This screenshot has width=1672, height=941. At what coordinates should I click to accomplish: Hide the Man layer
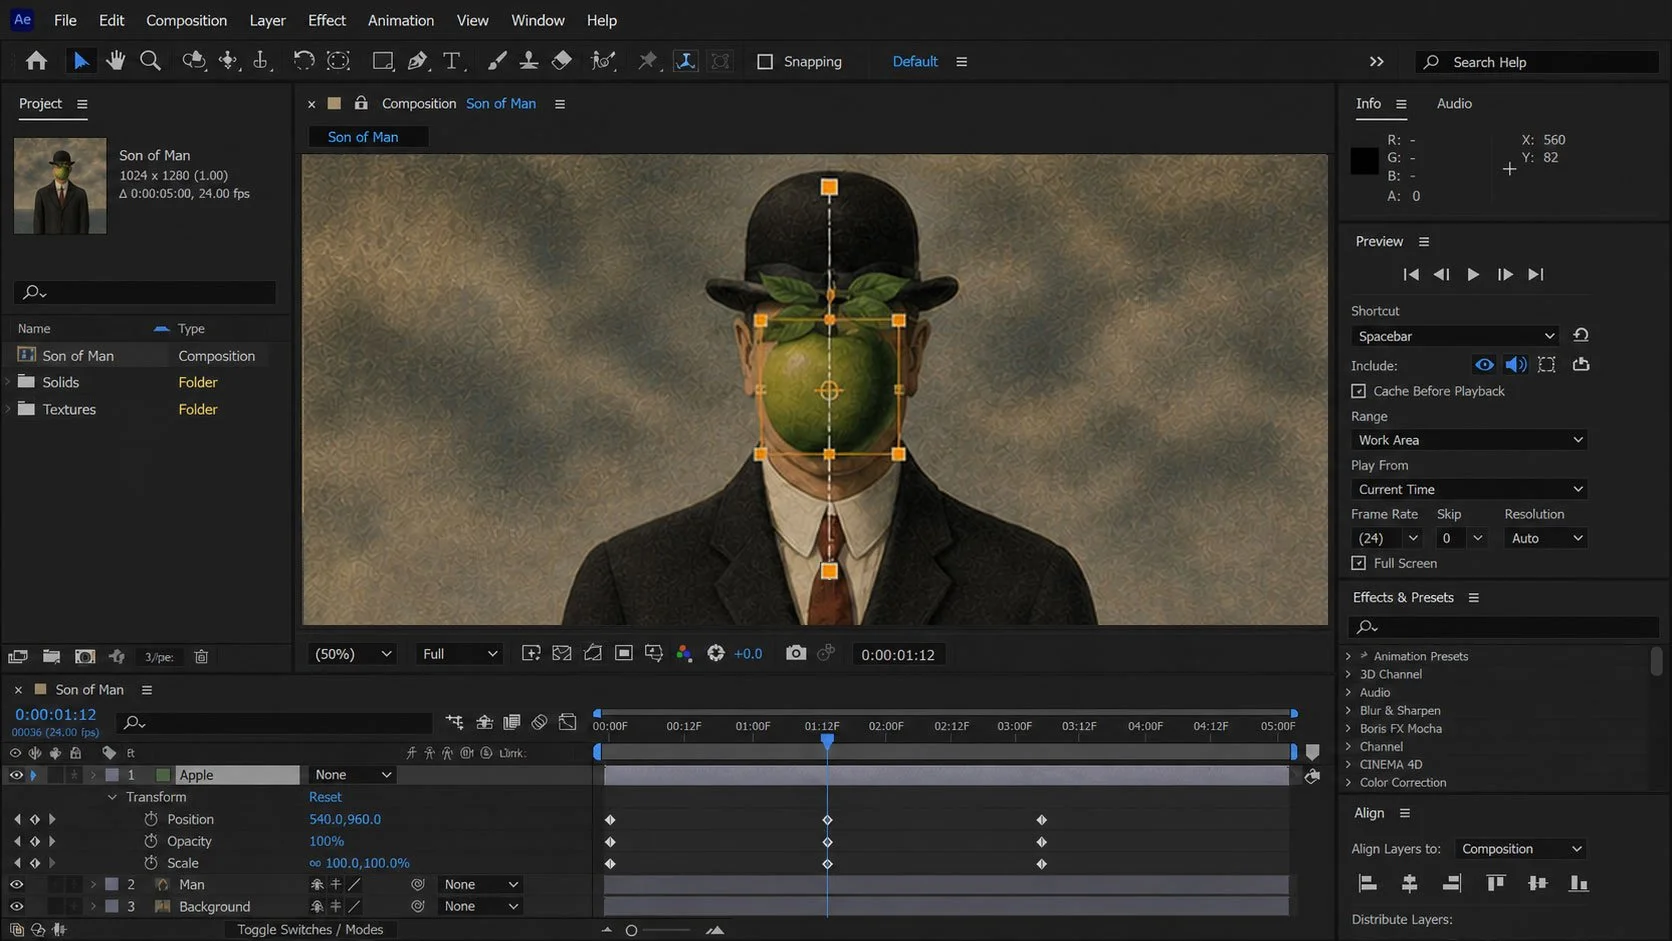coord(16,884)
